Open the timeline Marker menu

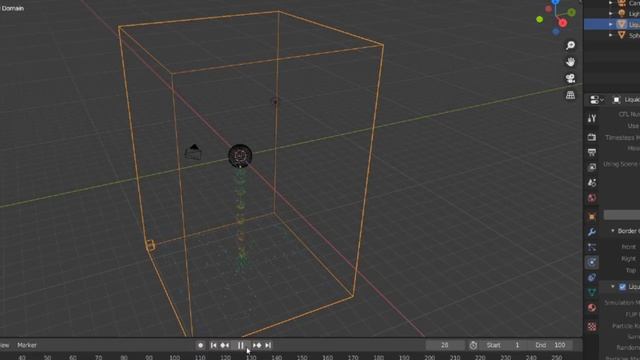[27, 345]
